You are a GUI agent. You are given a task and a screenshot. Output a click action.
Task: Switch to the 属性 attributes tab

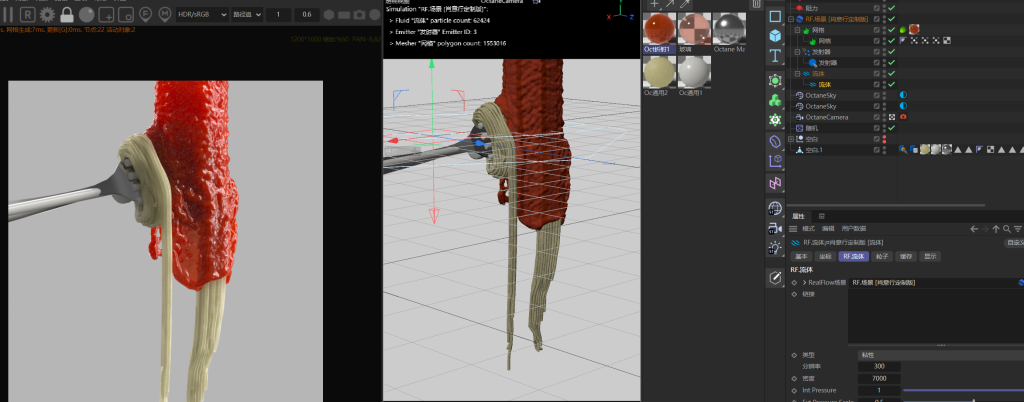click(799, 216)
